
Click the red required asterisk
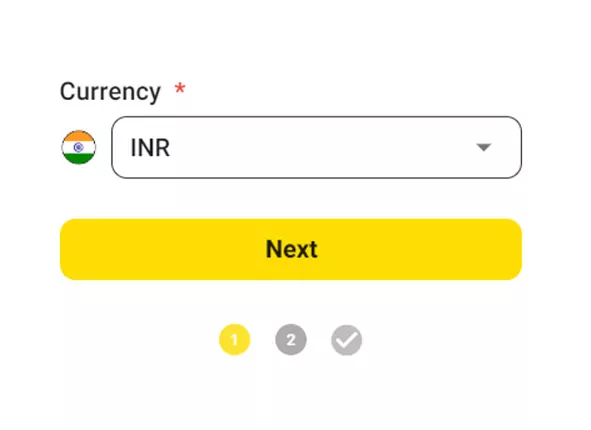pyautogui.click(x=180, y=89)
